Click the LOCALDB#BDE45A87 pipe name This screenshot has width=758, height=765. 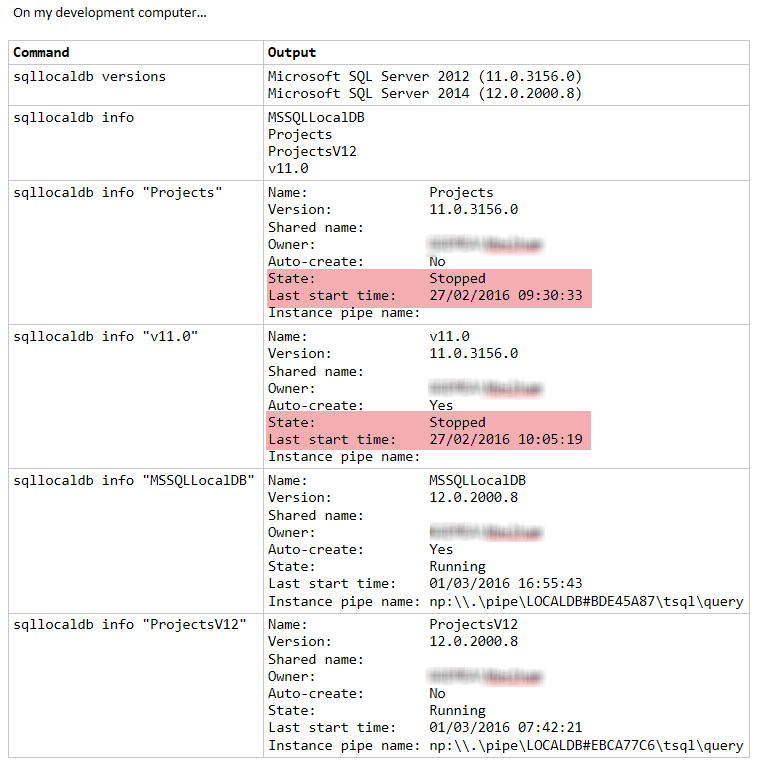[586, 602]
